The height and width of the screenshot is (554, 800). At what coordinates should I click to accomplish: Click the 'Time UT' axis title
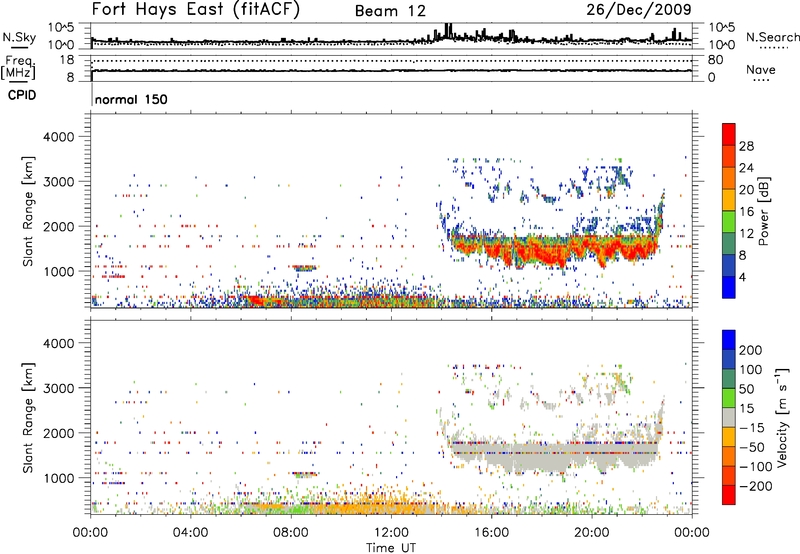(391, 548)
